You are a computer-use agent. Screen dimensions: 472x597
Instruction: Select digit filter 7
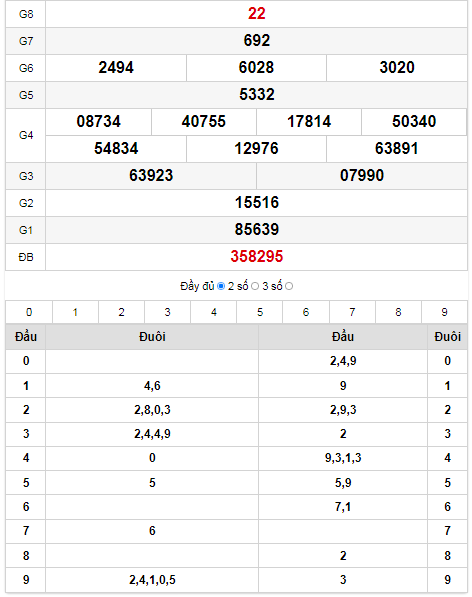pos(352,312)
